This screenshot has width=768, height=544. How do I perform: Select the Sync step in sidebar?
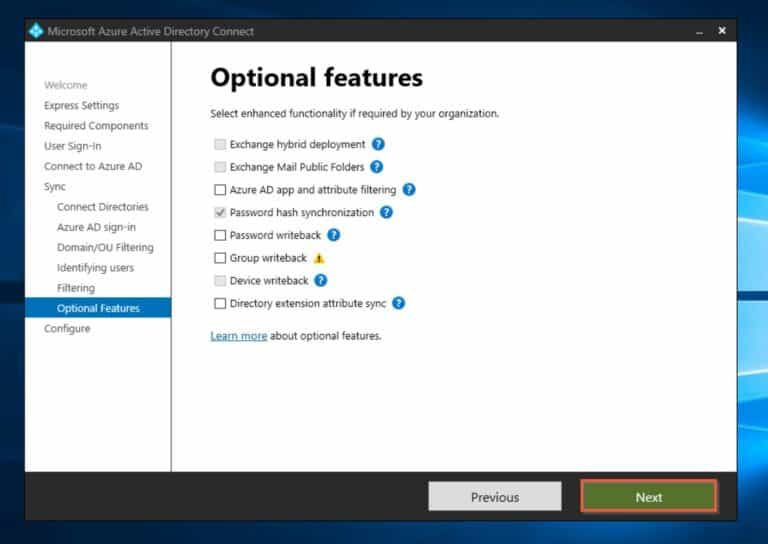coord(55,187)
